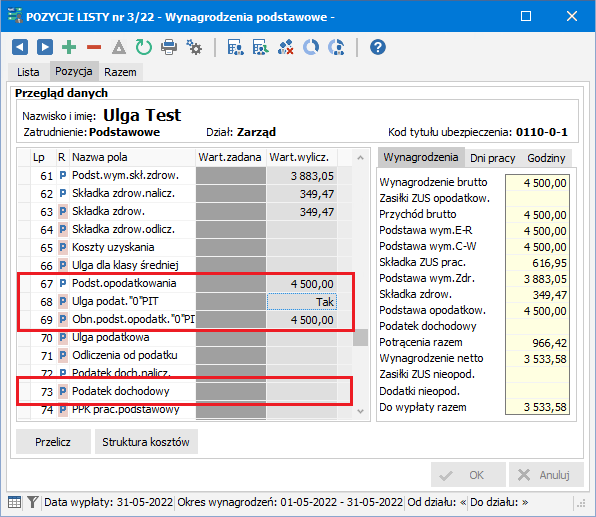Click calculator with green arrow person icon
596x517 pixels.
pyautogui.click(x=261, y=48)
